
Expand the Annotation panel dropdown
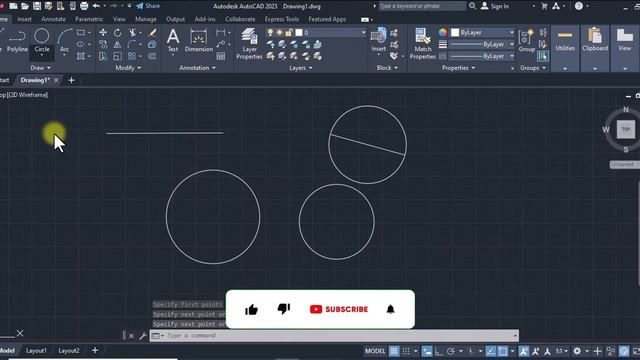click(x=198, y=68)
